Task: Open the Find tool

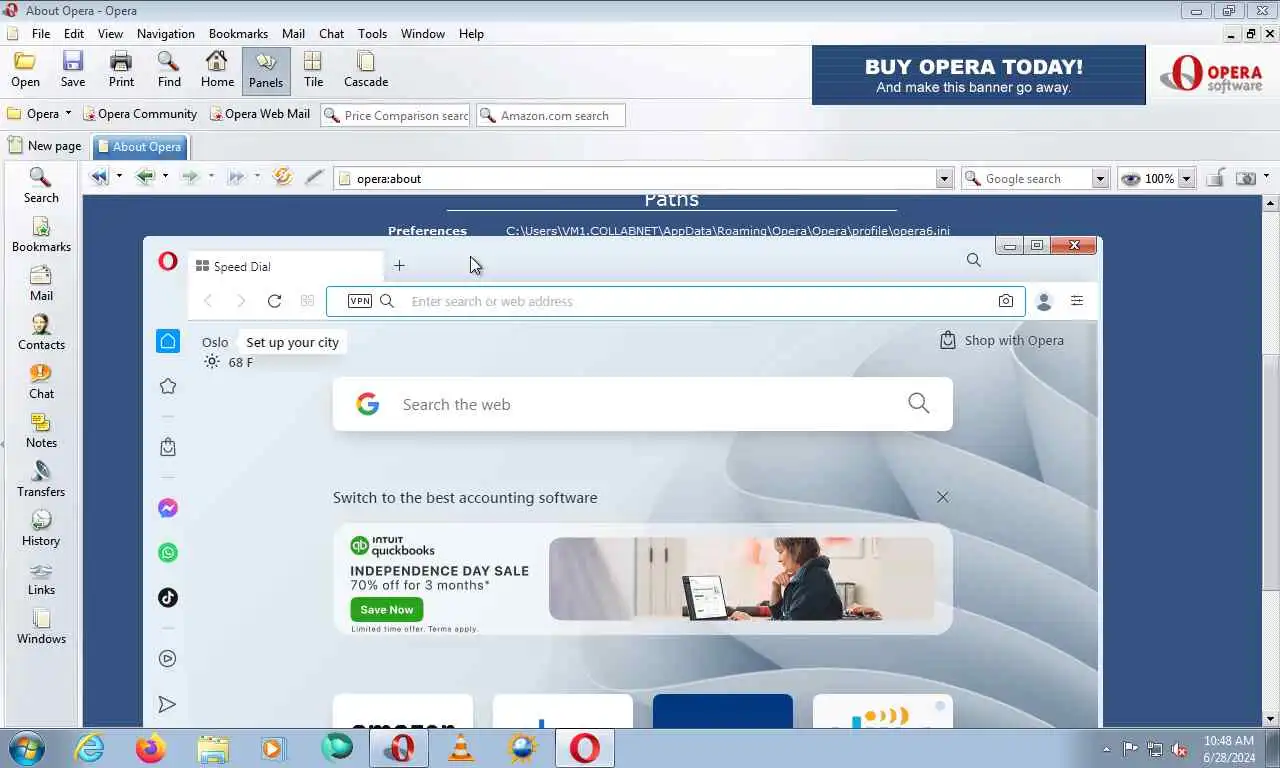Action: (x=169, y=70)
